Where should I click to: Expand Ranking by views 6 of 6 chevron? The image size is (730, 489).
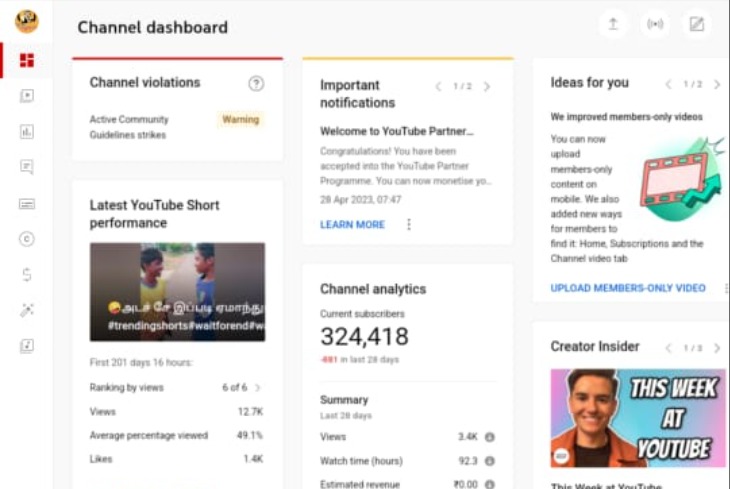(x=258, y=387)
